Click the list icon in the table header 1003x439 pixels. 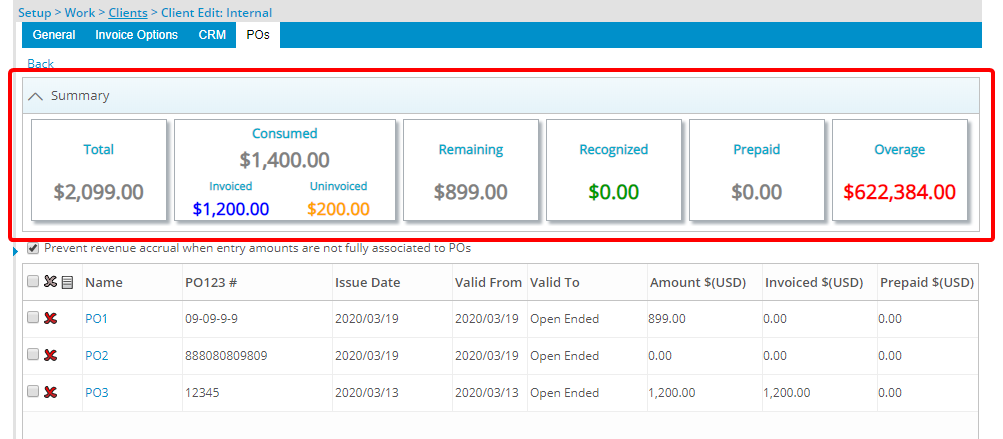coord(67,283)
